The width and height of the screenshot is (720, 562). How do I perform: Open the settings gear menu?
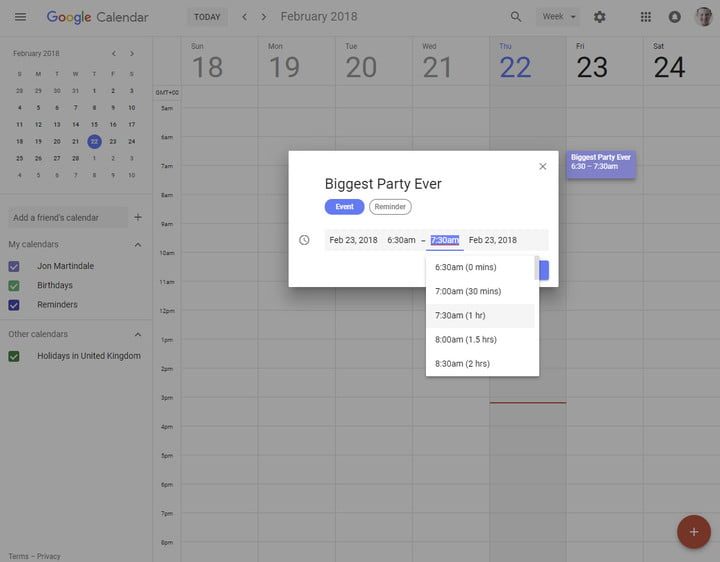coord(599,17)
